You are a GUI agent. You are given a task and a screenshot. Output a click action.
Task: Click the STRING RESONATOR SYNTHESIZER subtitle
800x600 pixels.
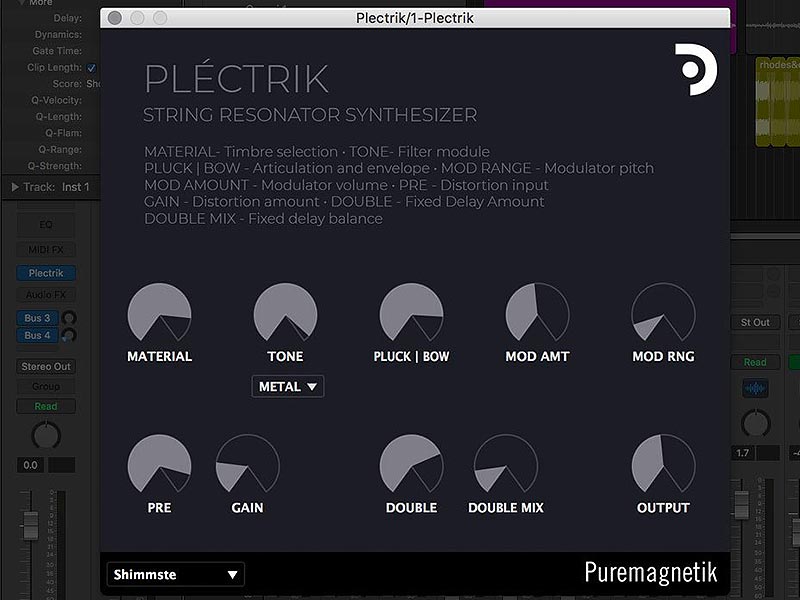point(310,115)
